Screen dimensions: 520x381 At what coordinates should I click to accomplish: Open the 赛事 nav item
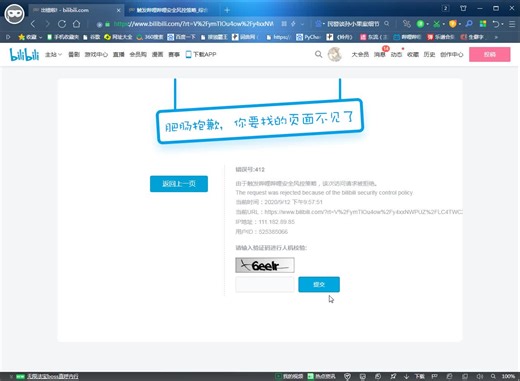pos(174,54)
